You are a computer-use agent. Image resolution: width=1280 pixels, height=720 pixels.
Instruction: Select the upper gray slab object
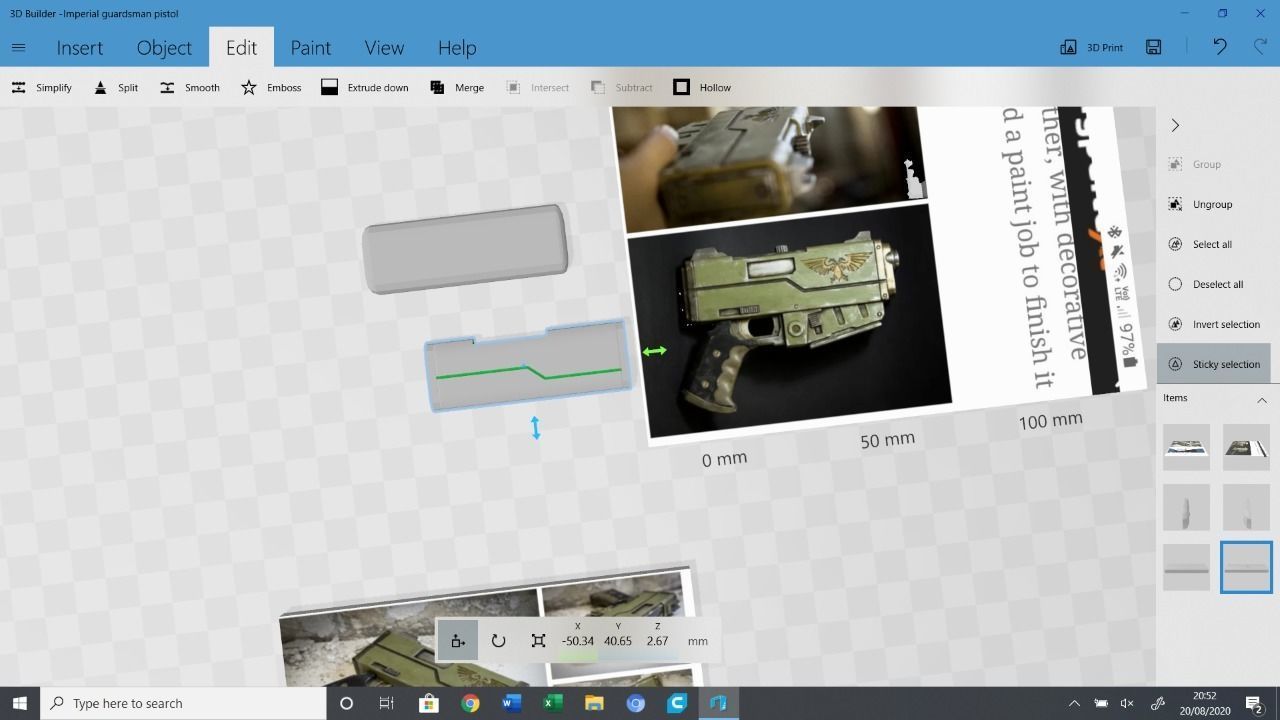pos(466,249)
